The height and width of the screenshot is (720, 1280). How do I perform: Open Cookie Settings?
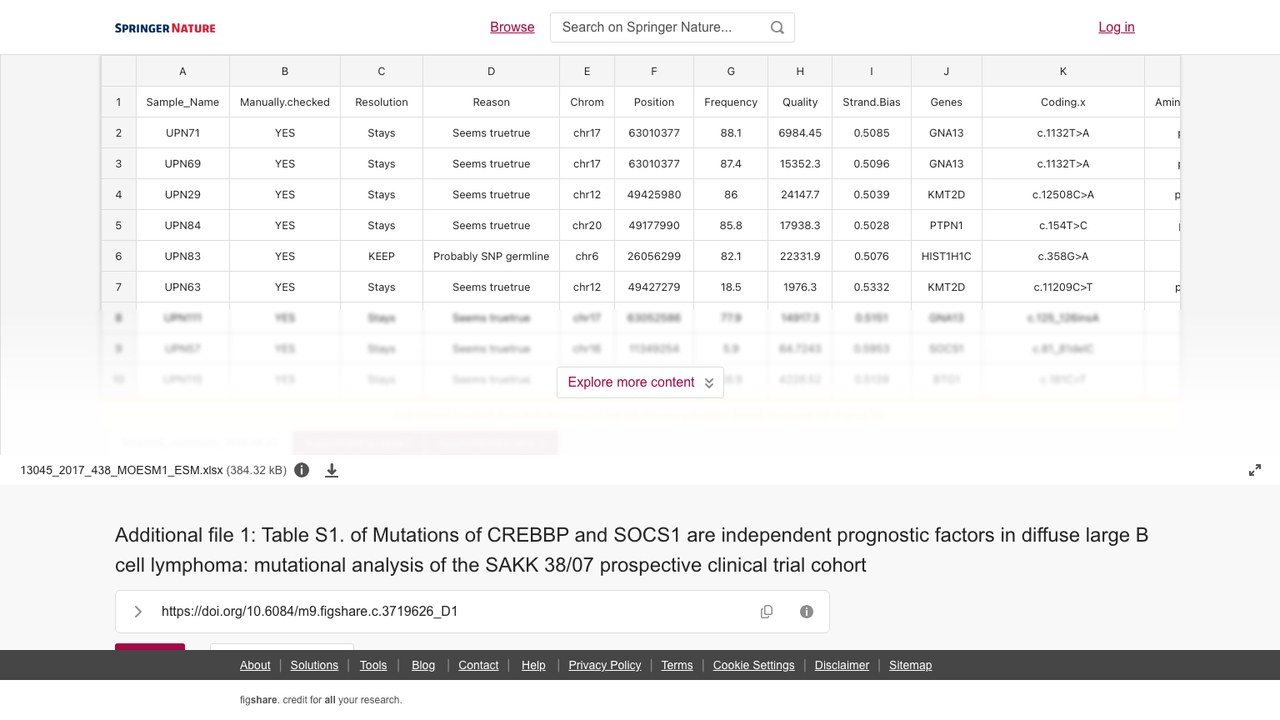(x=754, y=665)
